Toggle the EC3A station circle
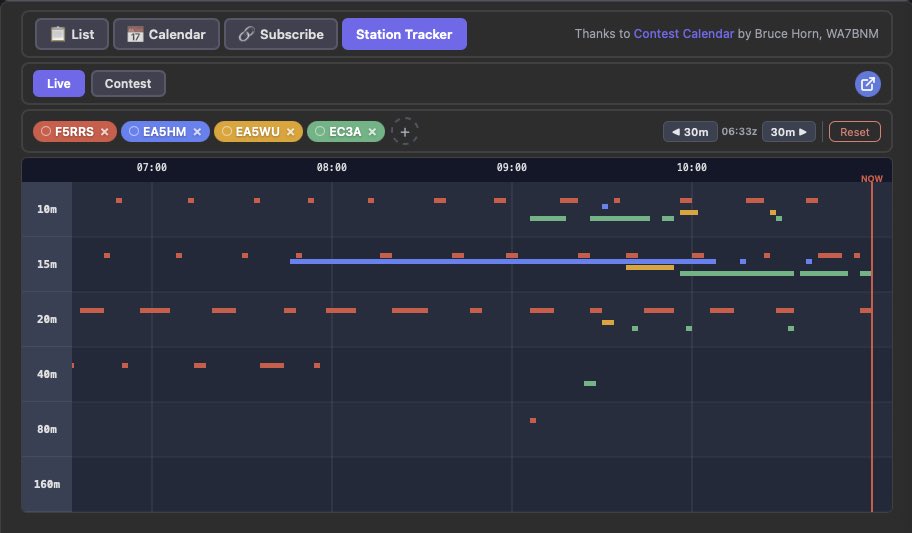 tap(320, 132)
